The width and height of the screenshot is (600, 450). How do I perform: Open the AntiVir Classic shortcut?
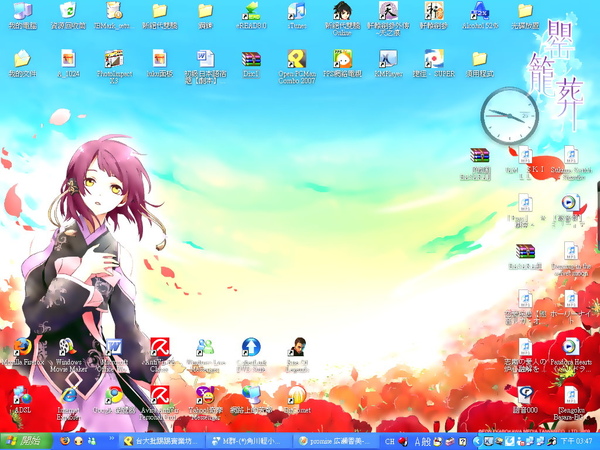click(x=160, y=355)
